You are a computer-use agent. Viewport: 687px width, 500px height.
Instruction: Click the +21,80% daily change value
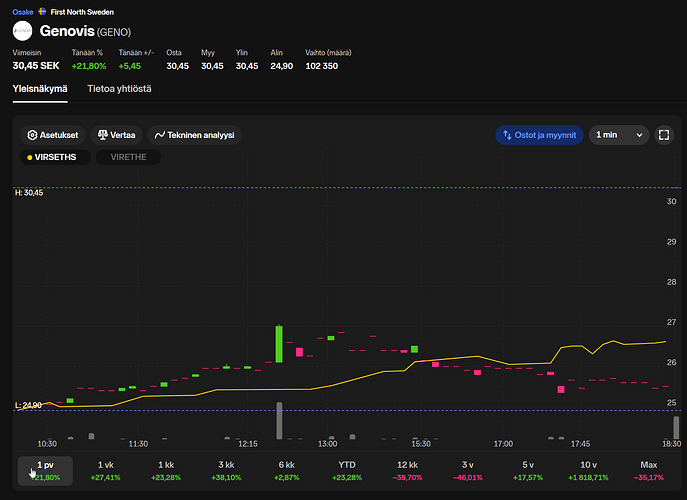point(89,66)
